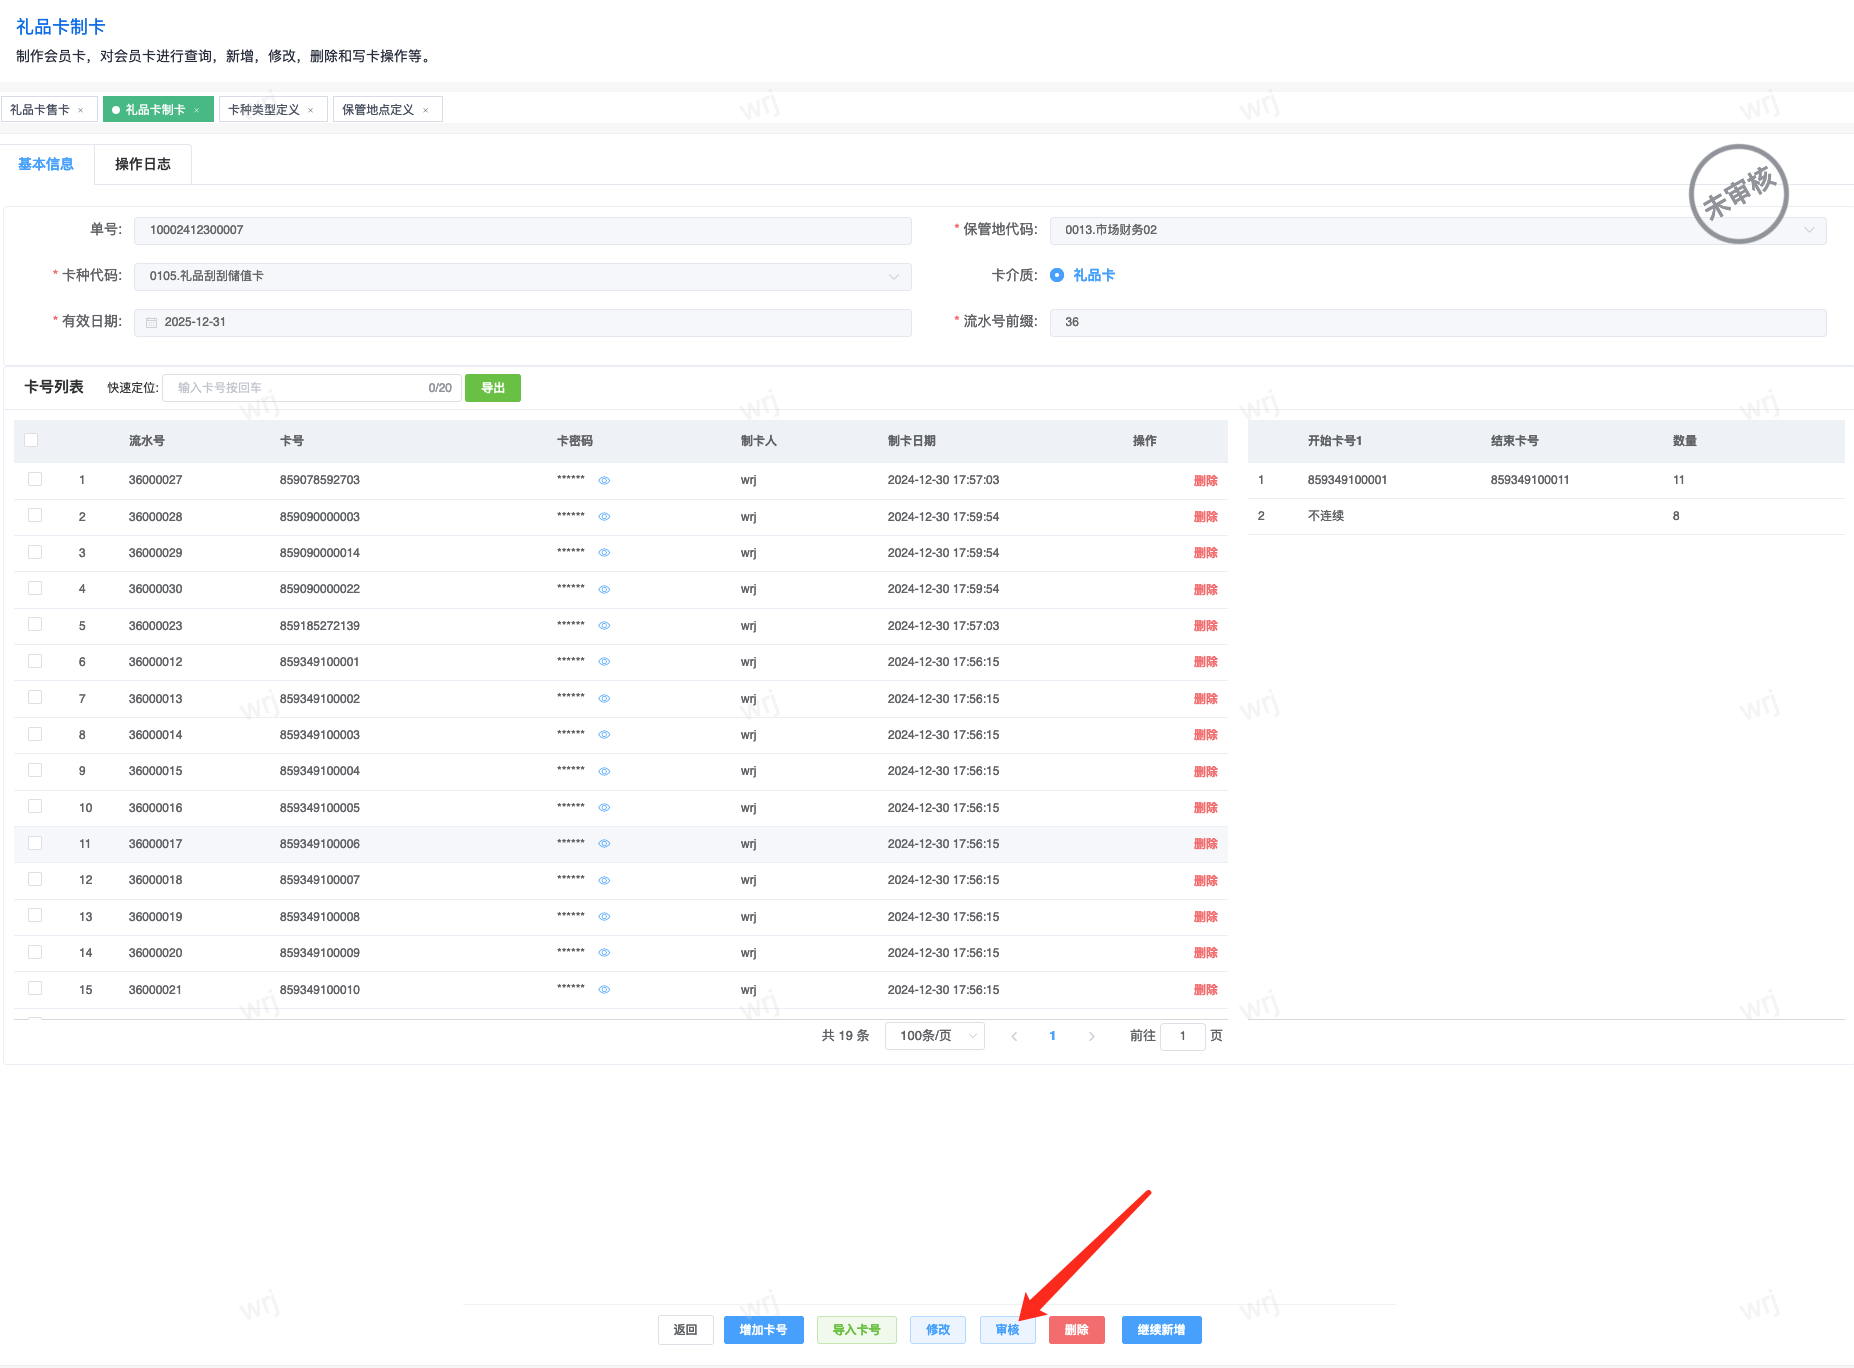
Task: Open the 卡种类型定义 tab
Action: tap(264, 110)
